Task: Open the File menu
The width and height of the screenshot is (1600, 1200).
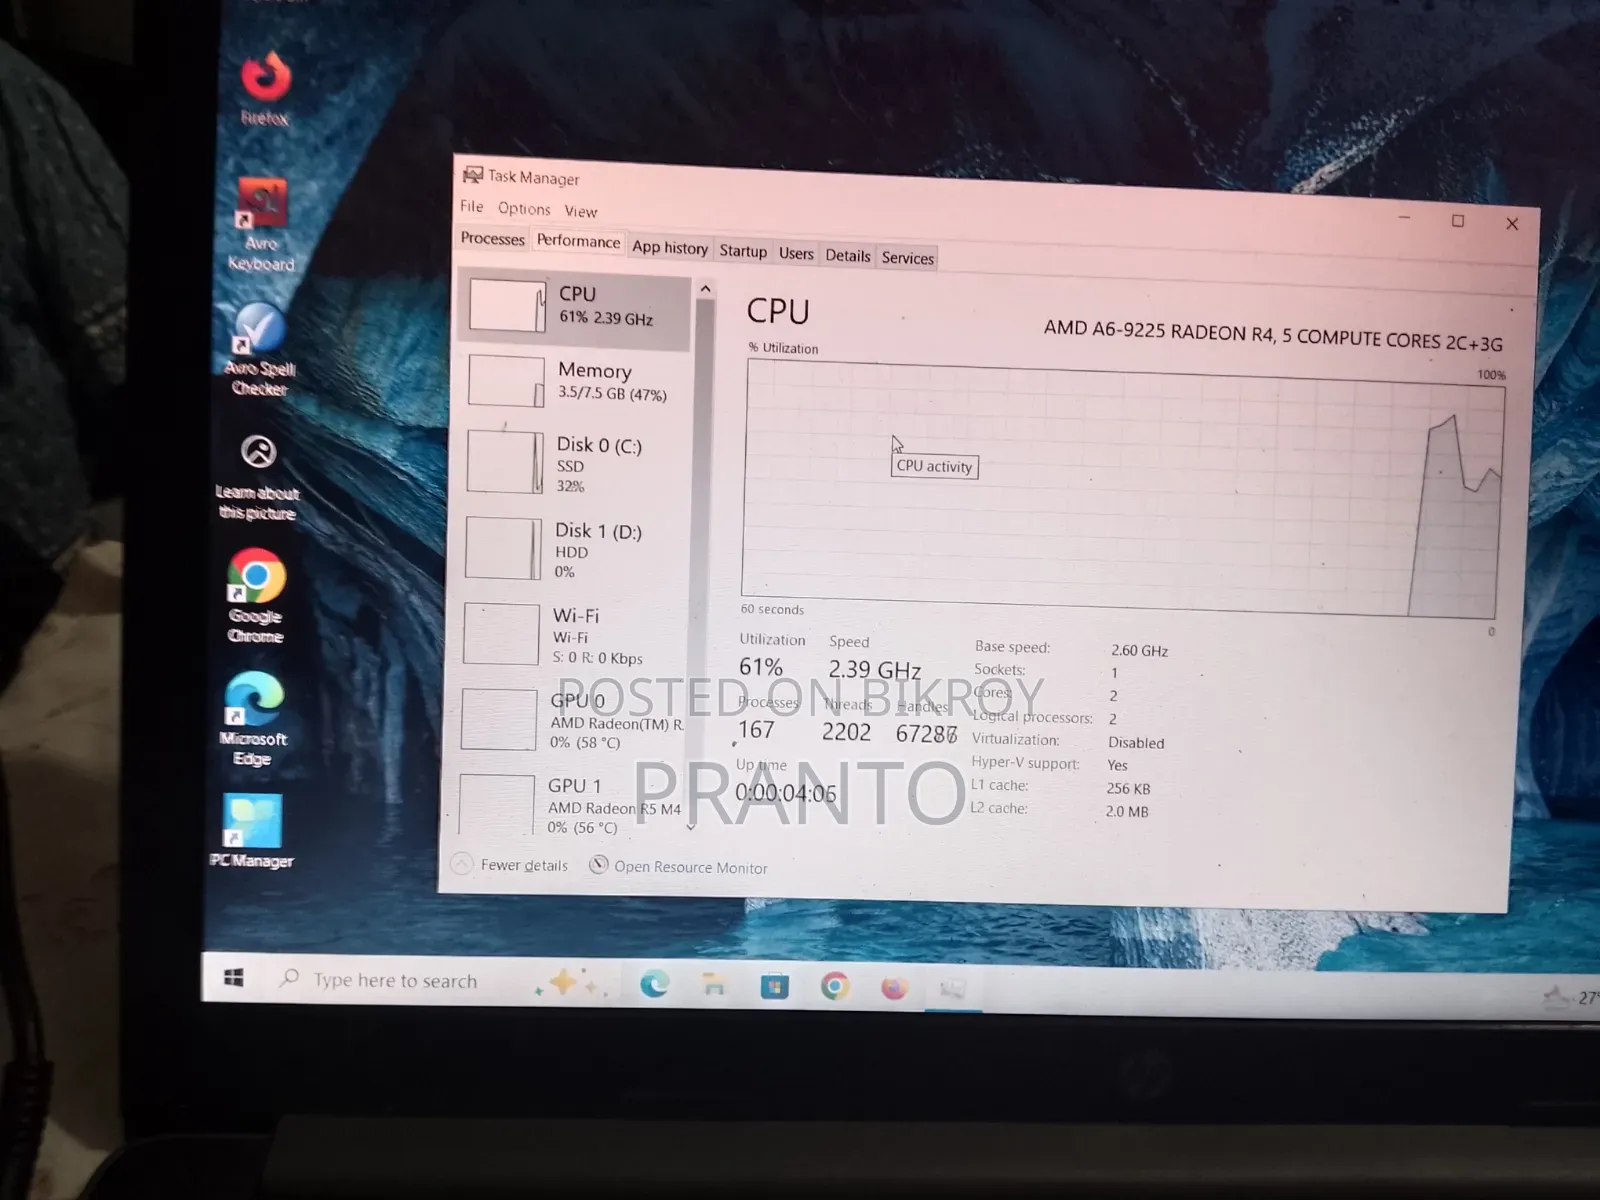Action: click(x=472, y=206)
